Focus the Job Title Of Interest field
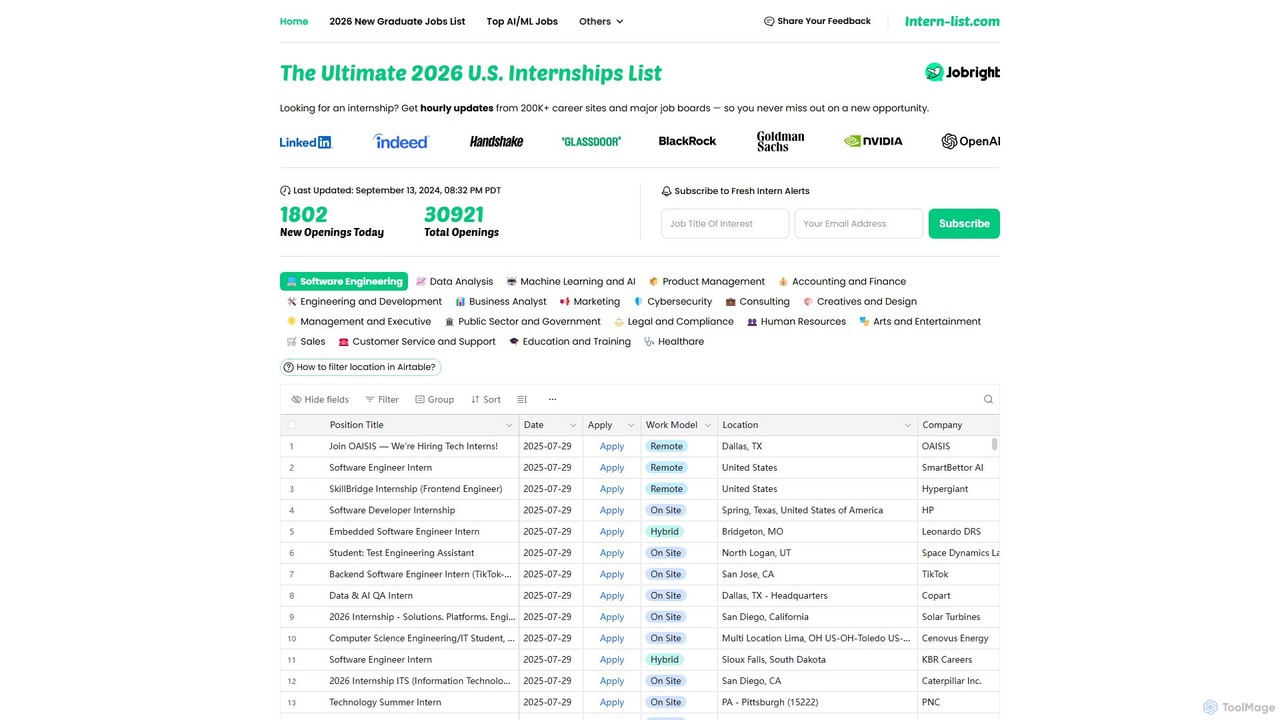 pyautogui.click(x=725, y=224)
